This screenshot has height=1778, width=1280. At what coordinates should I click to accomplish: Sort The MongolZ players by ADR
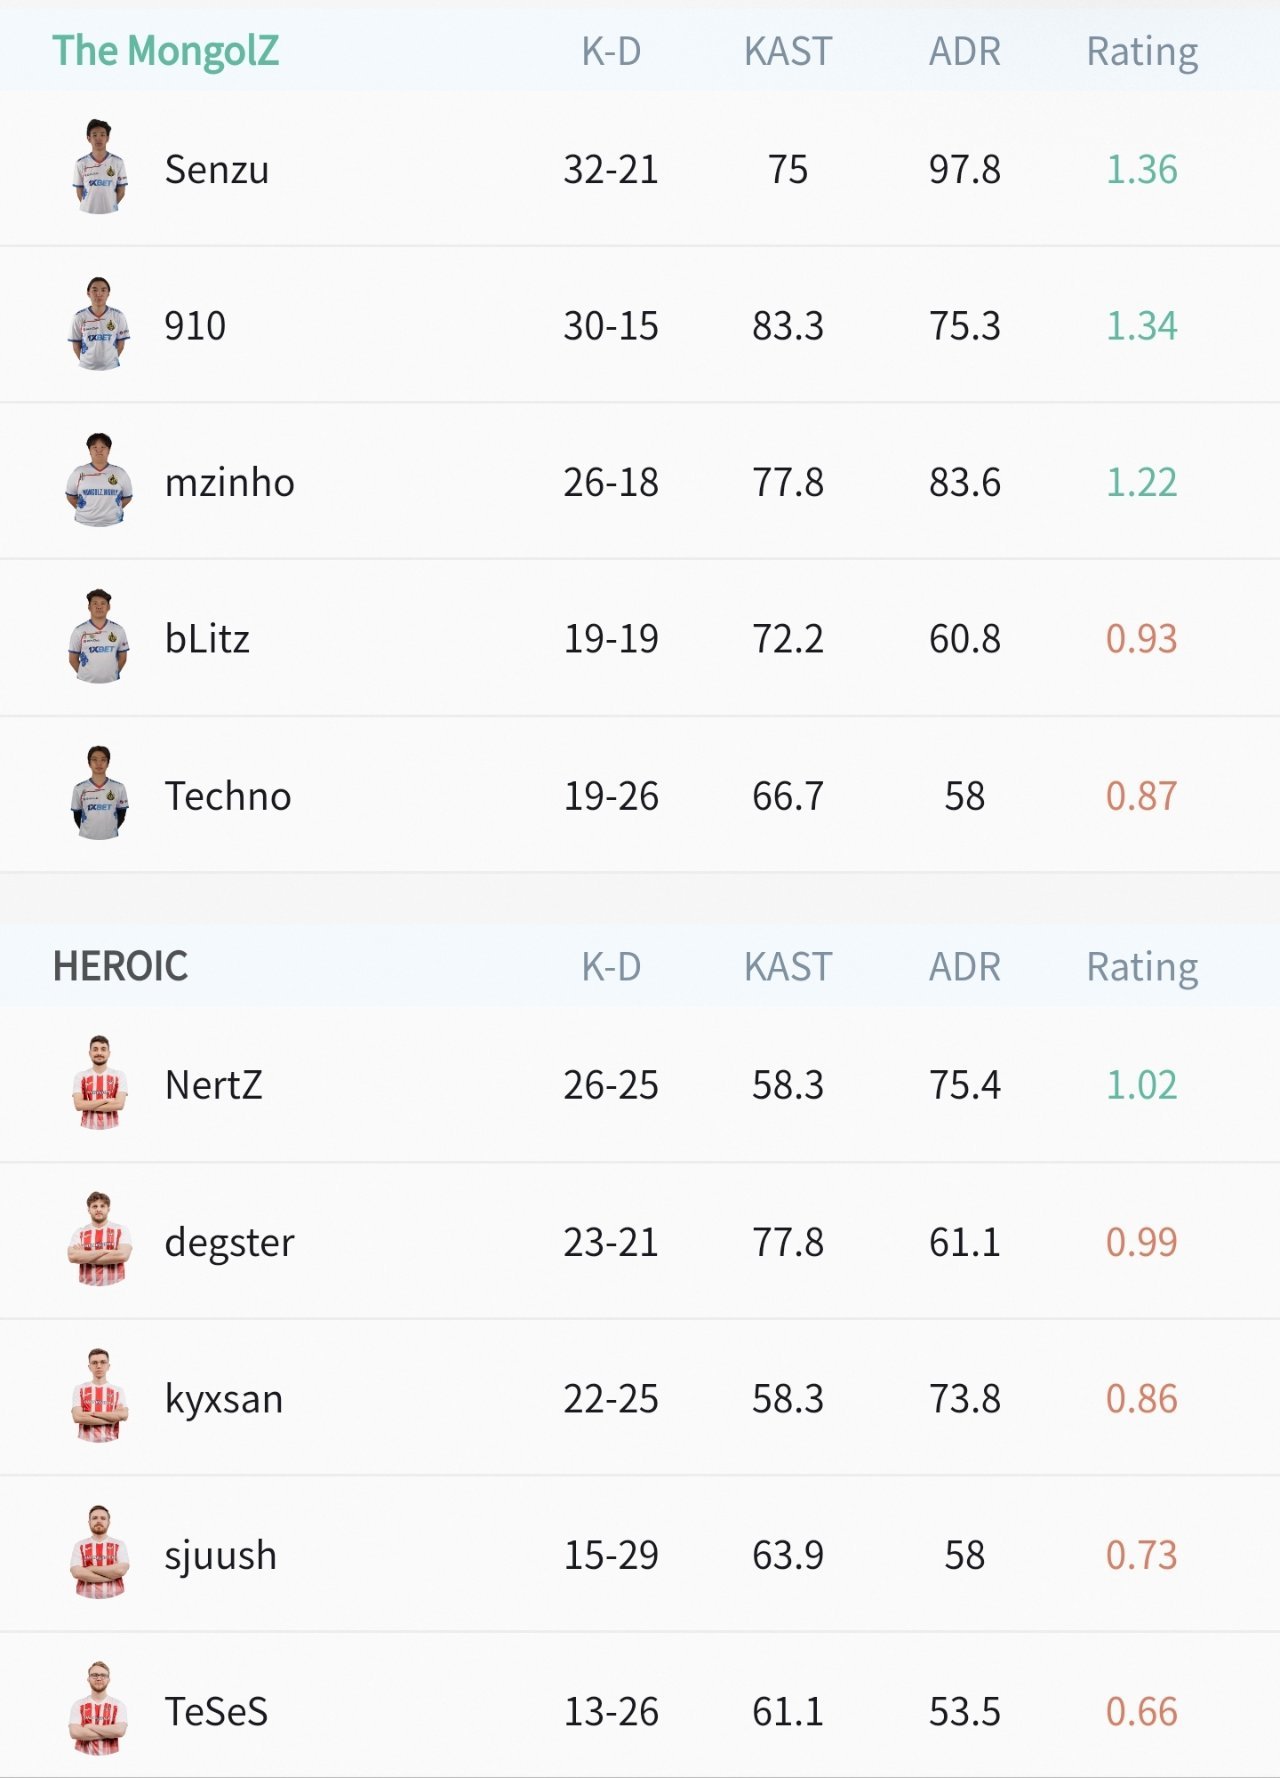(964, 51)
